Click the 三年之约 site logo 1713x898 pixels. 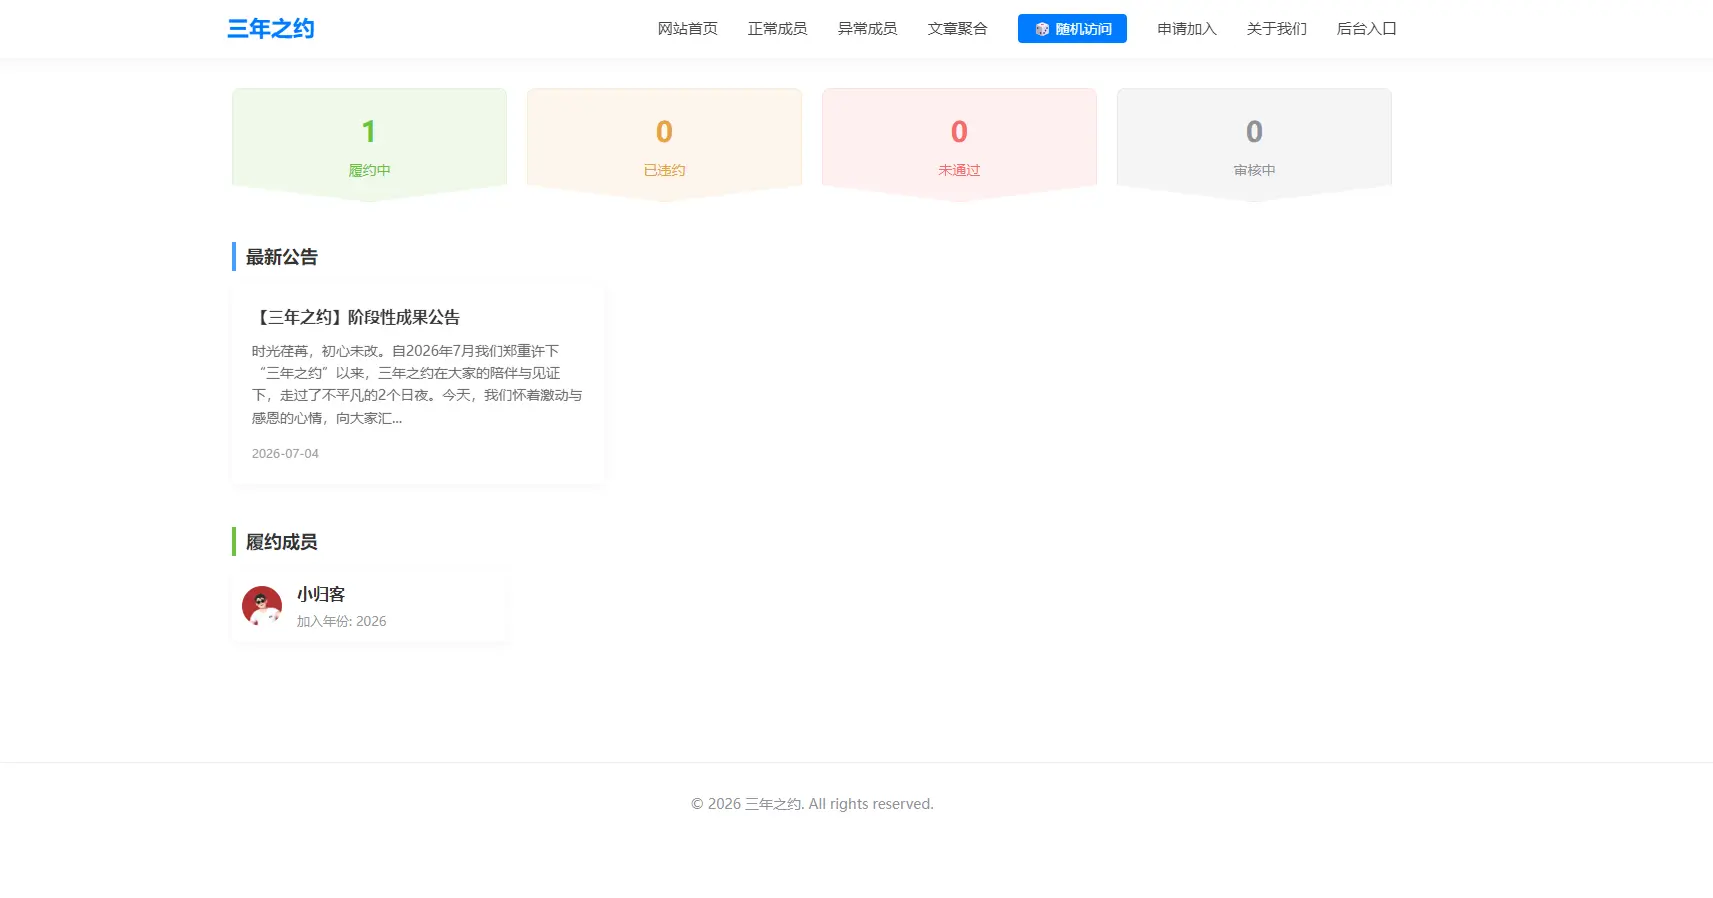click(x=271, y=29)
